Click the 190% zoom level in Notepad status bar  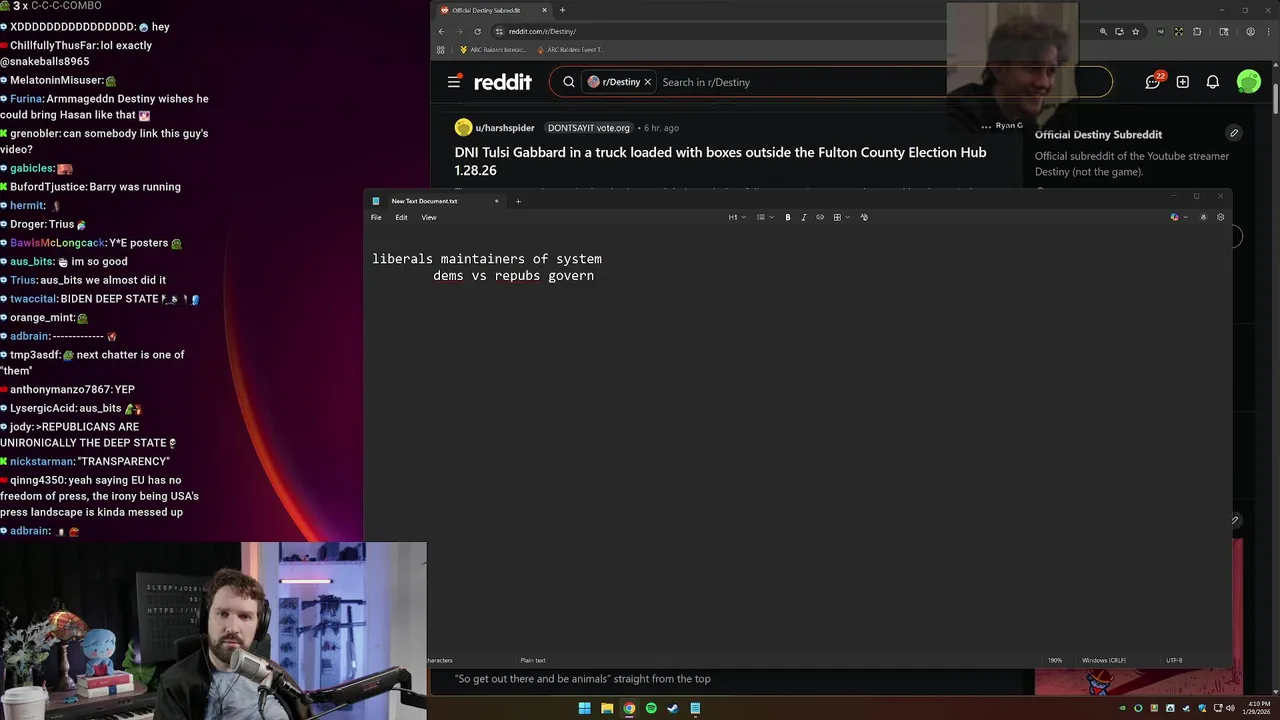1055,660
